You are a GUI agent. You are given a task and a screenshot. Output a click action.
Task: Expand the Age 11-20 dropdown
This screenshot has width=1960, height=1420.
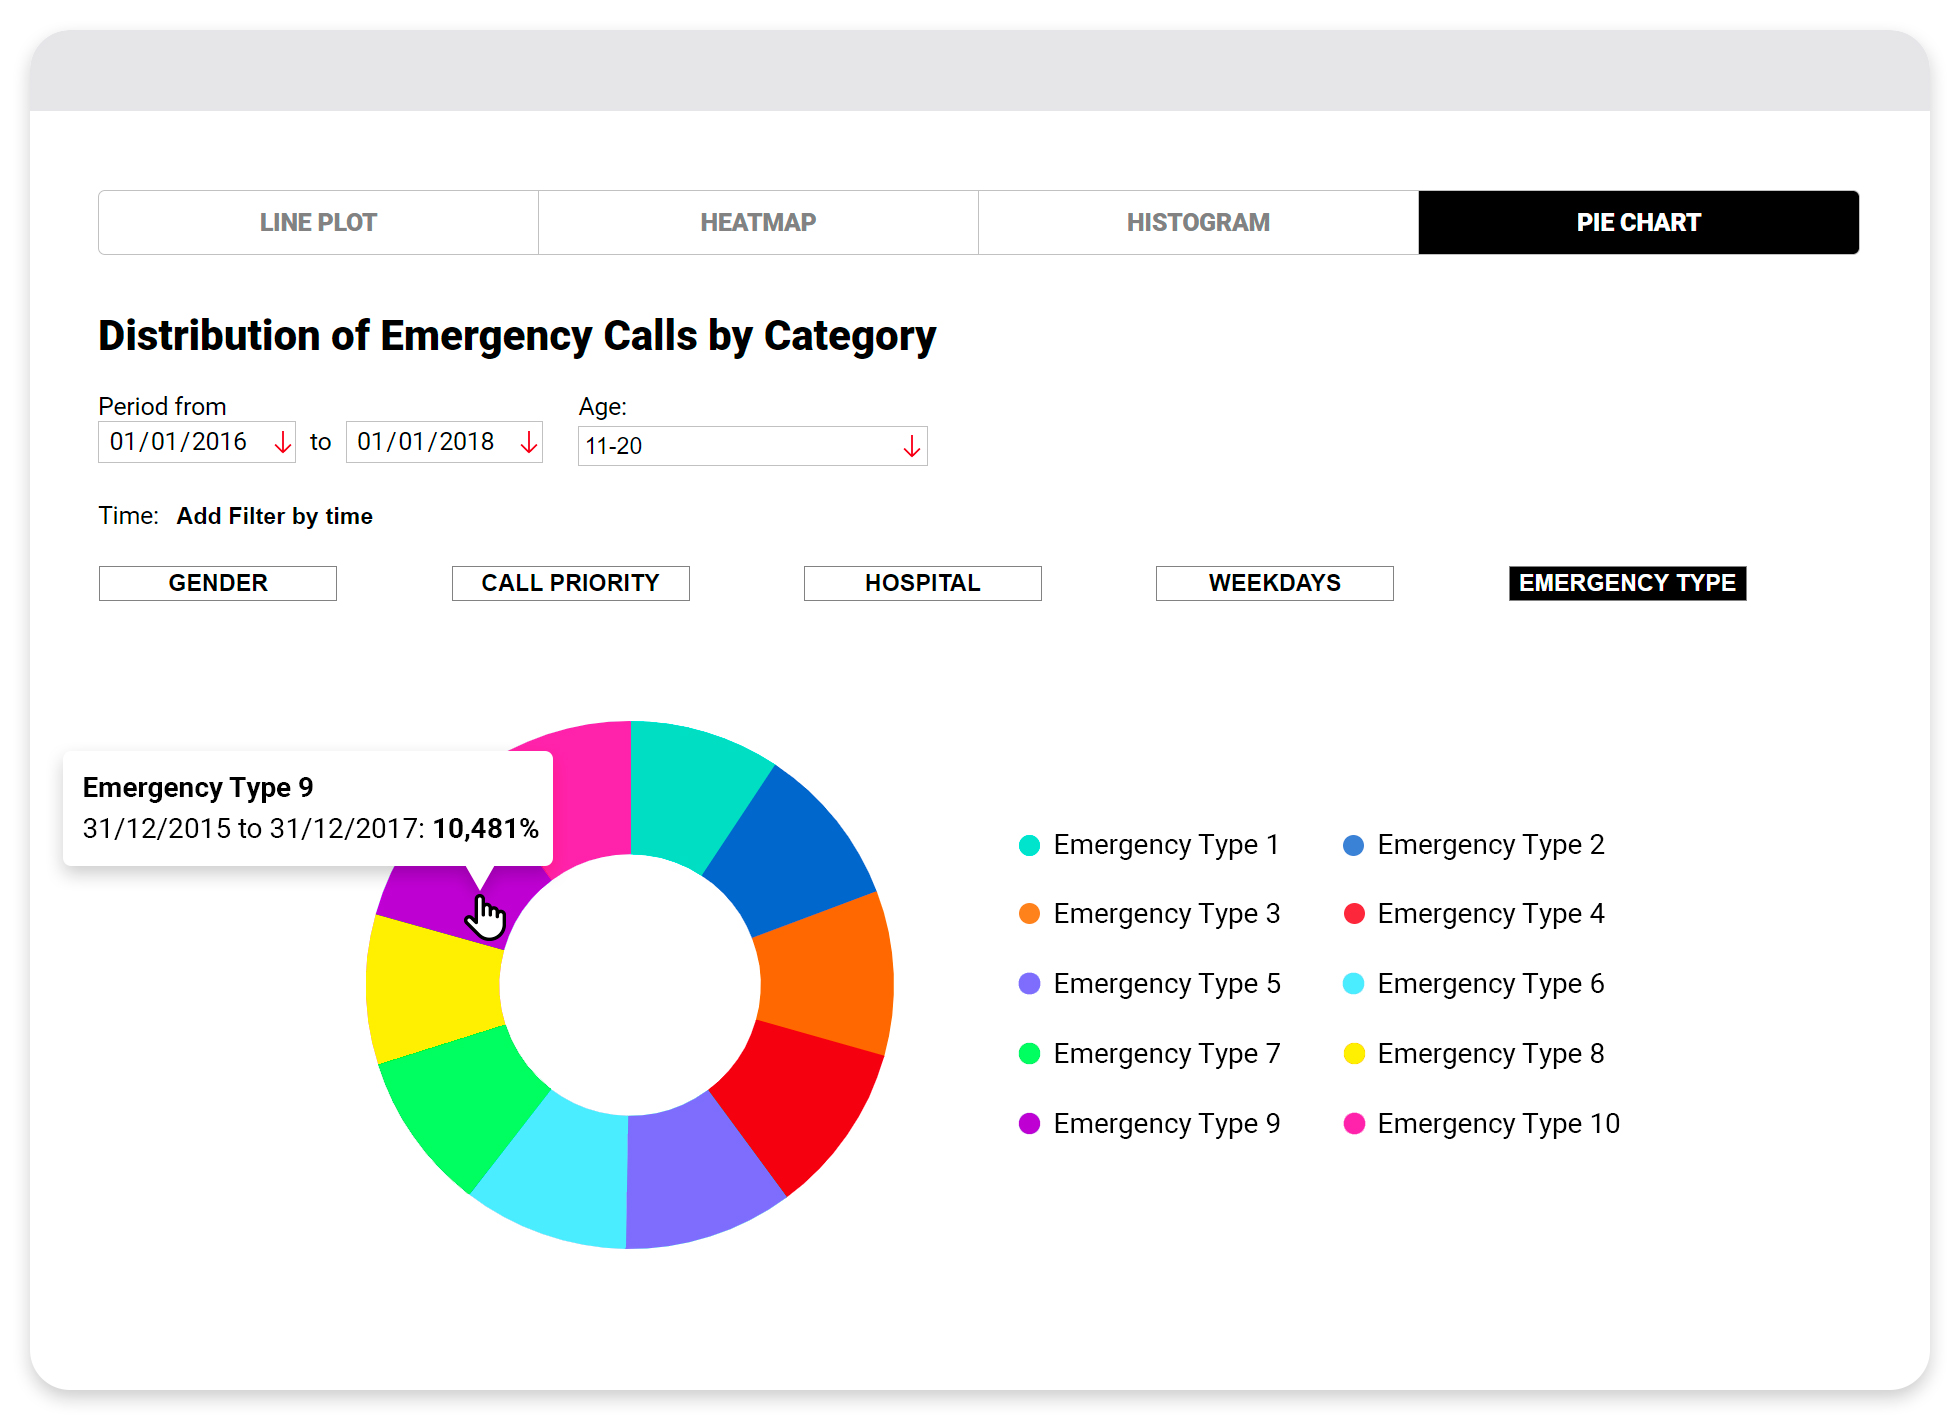tap(740, 446)
